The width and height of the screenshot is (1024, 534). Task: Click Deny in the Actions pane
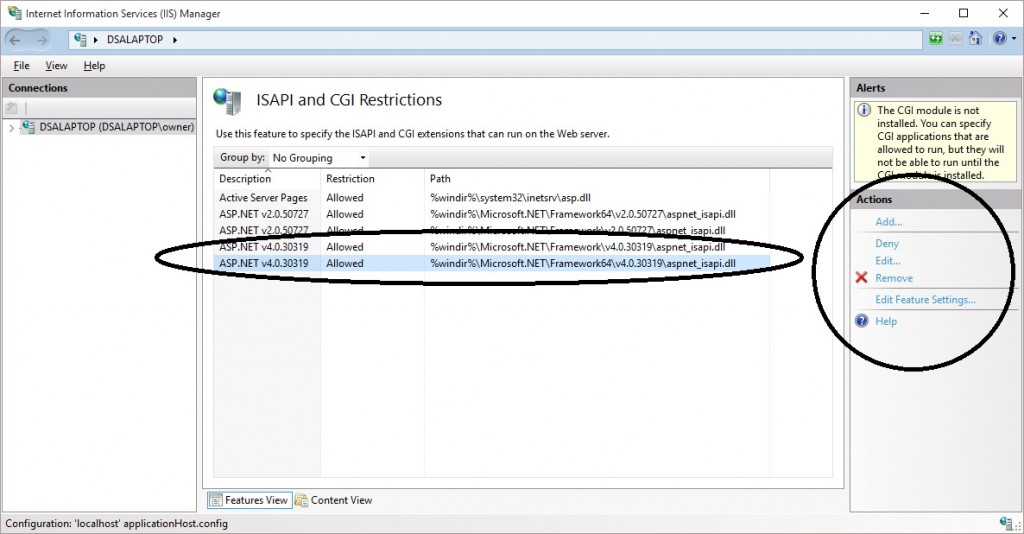pyautogui.click(x=887, y=243)
